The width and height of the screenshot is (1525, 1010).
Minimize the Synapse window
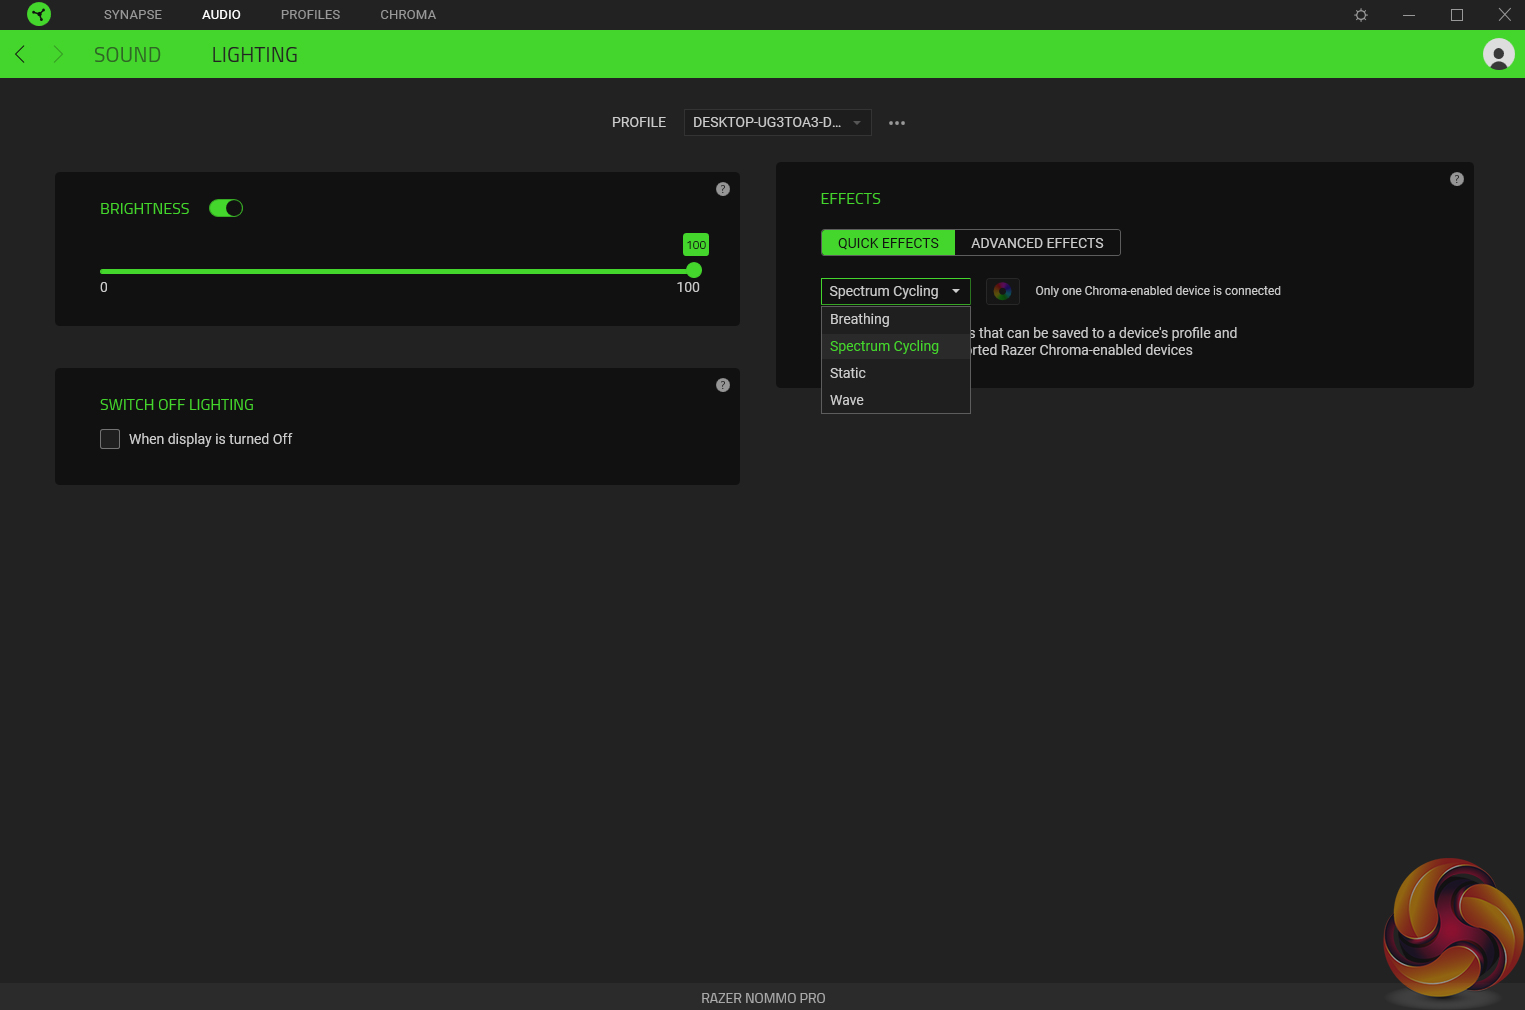click(1409, 15)
